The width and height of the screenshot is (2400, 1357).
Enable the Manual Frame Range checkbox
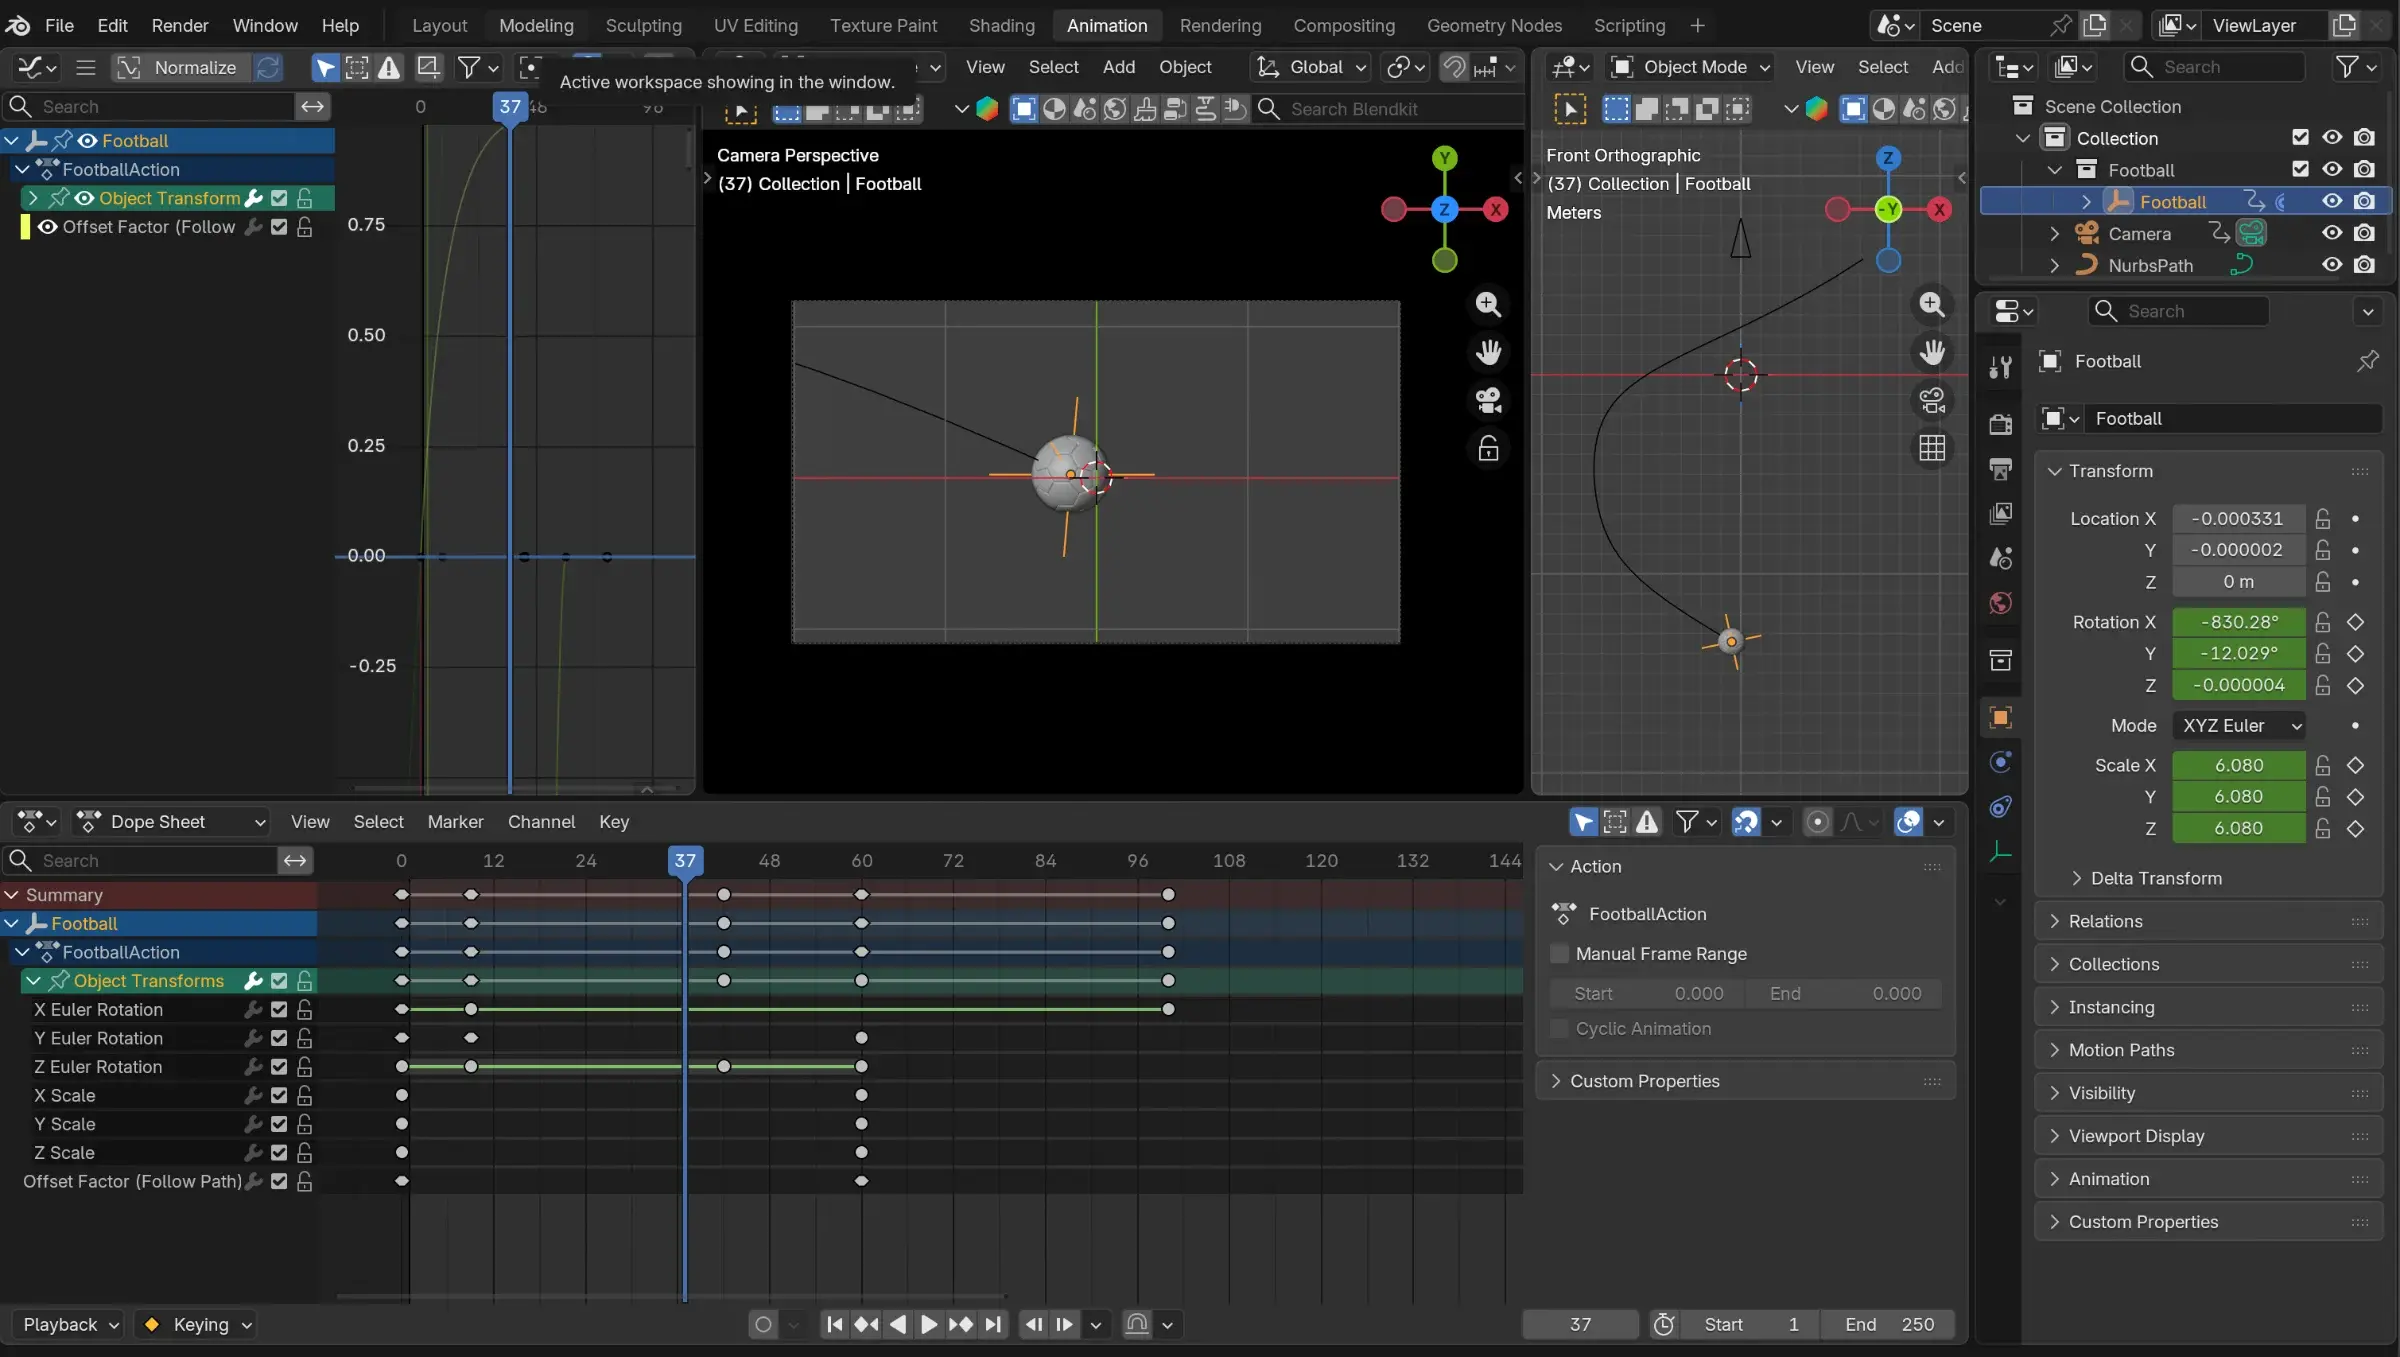point(1559,954)
